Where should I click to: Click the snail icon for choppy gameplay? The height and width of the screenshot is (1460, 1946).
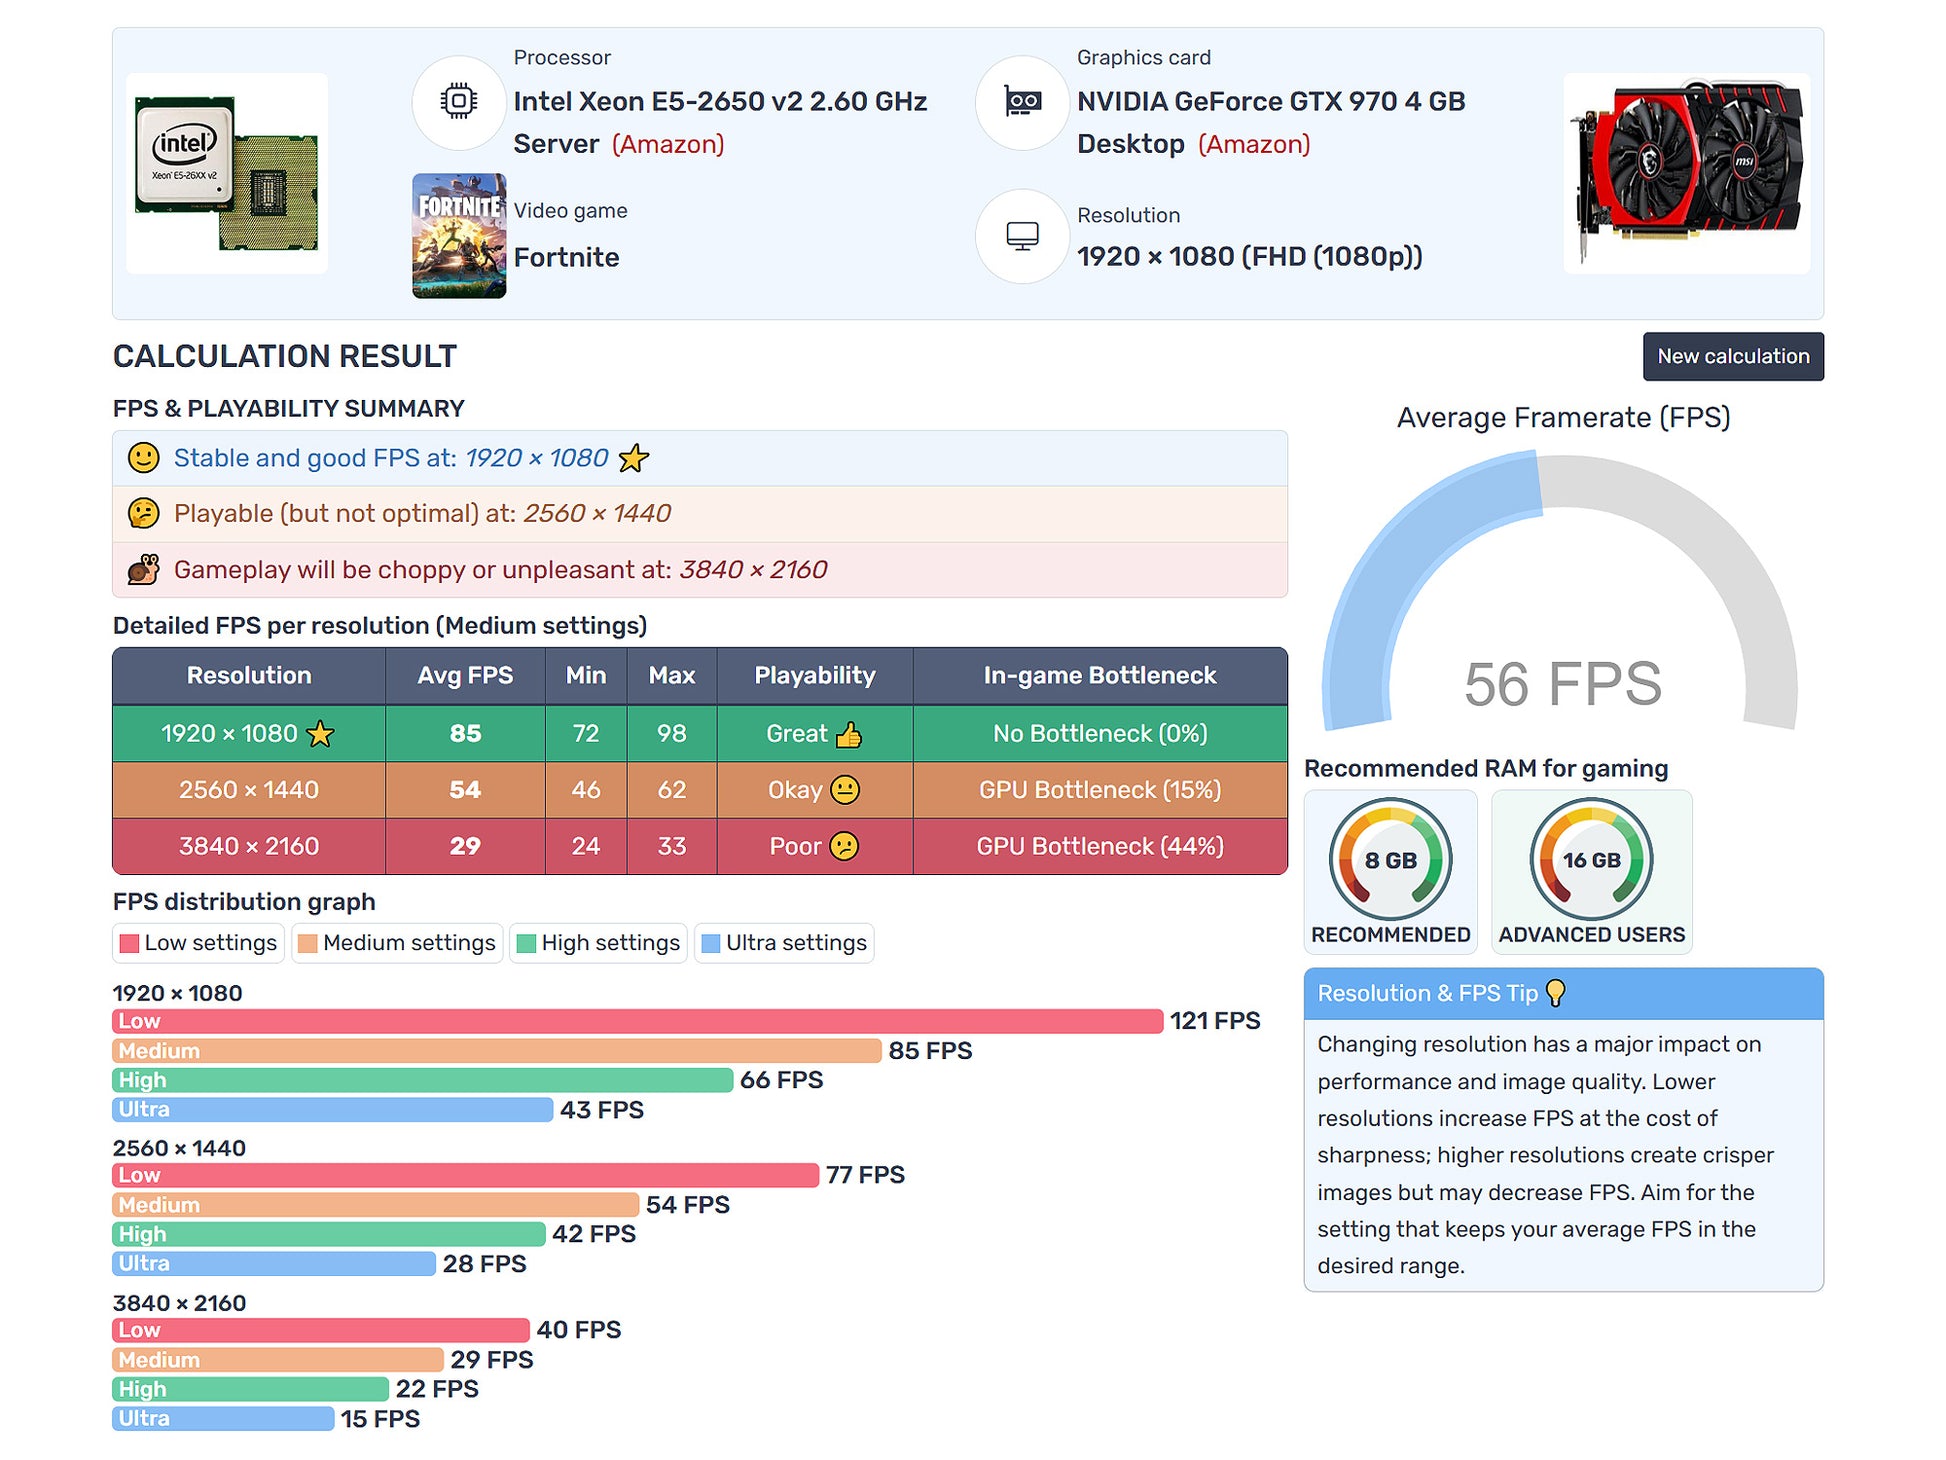coord(143,570)
